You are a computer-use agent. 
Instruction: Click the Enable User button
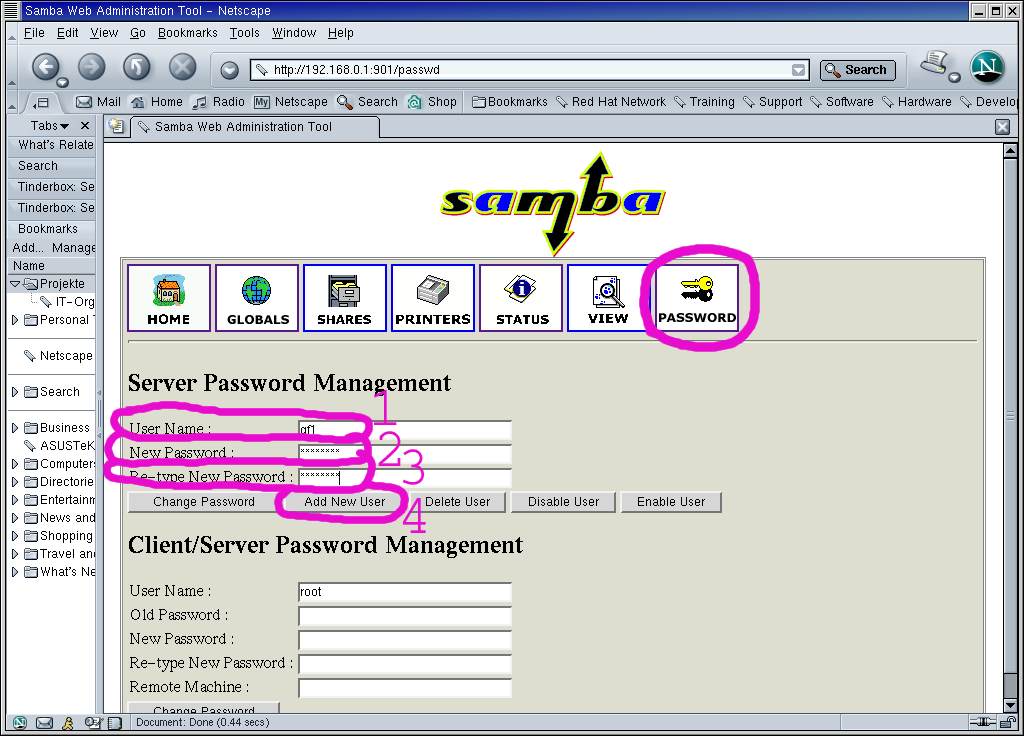670,502
